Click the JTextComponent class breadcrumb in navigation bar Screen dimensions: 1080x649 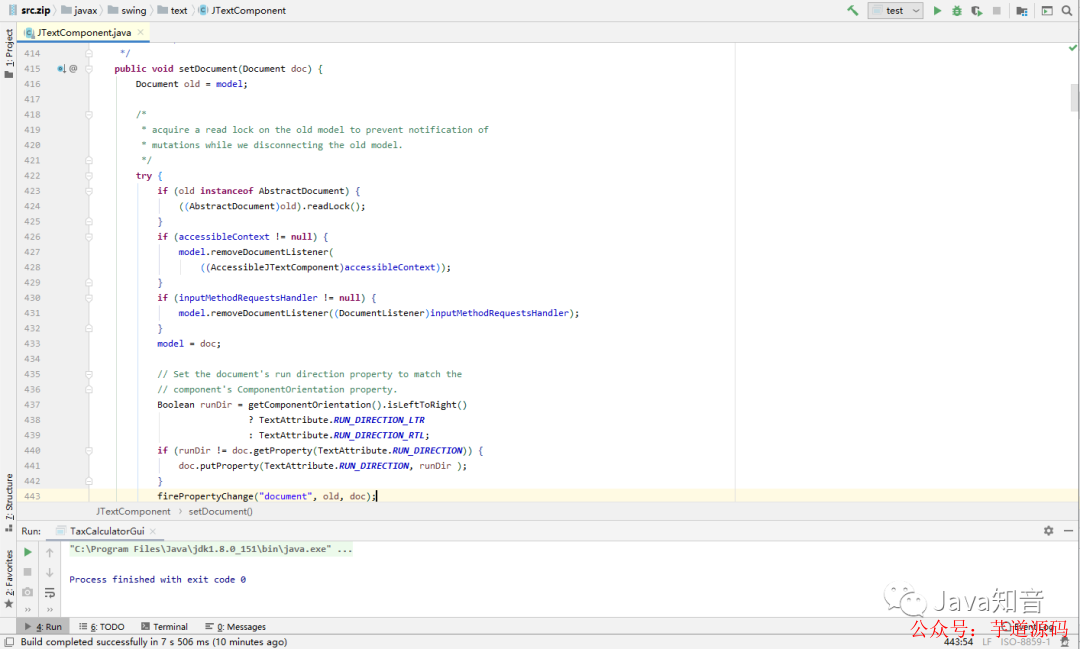[242, 10]
